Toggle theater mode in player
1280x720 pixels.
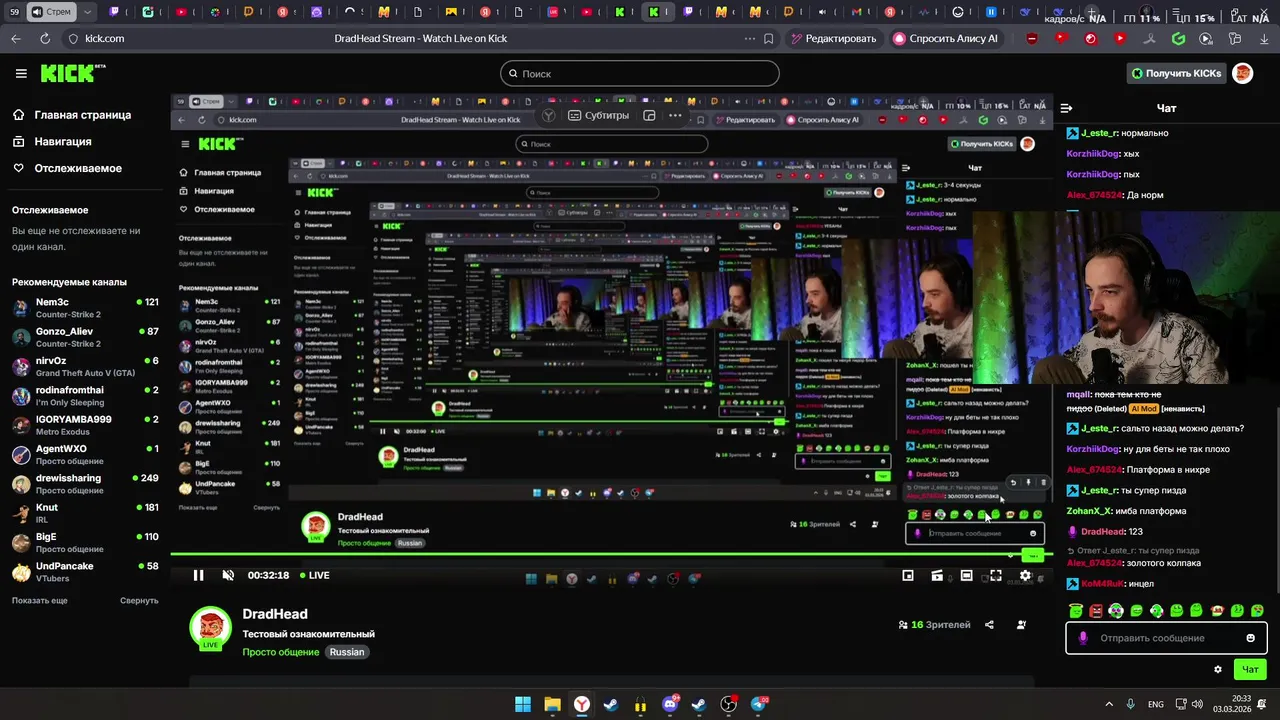pos(966,575)
